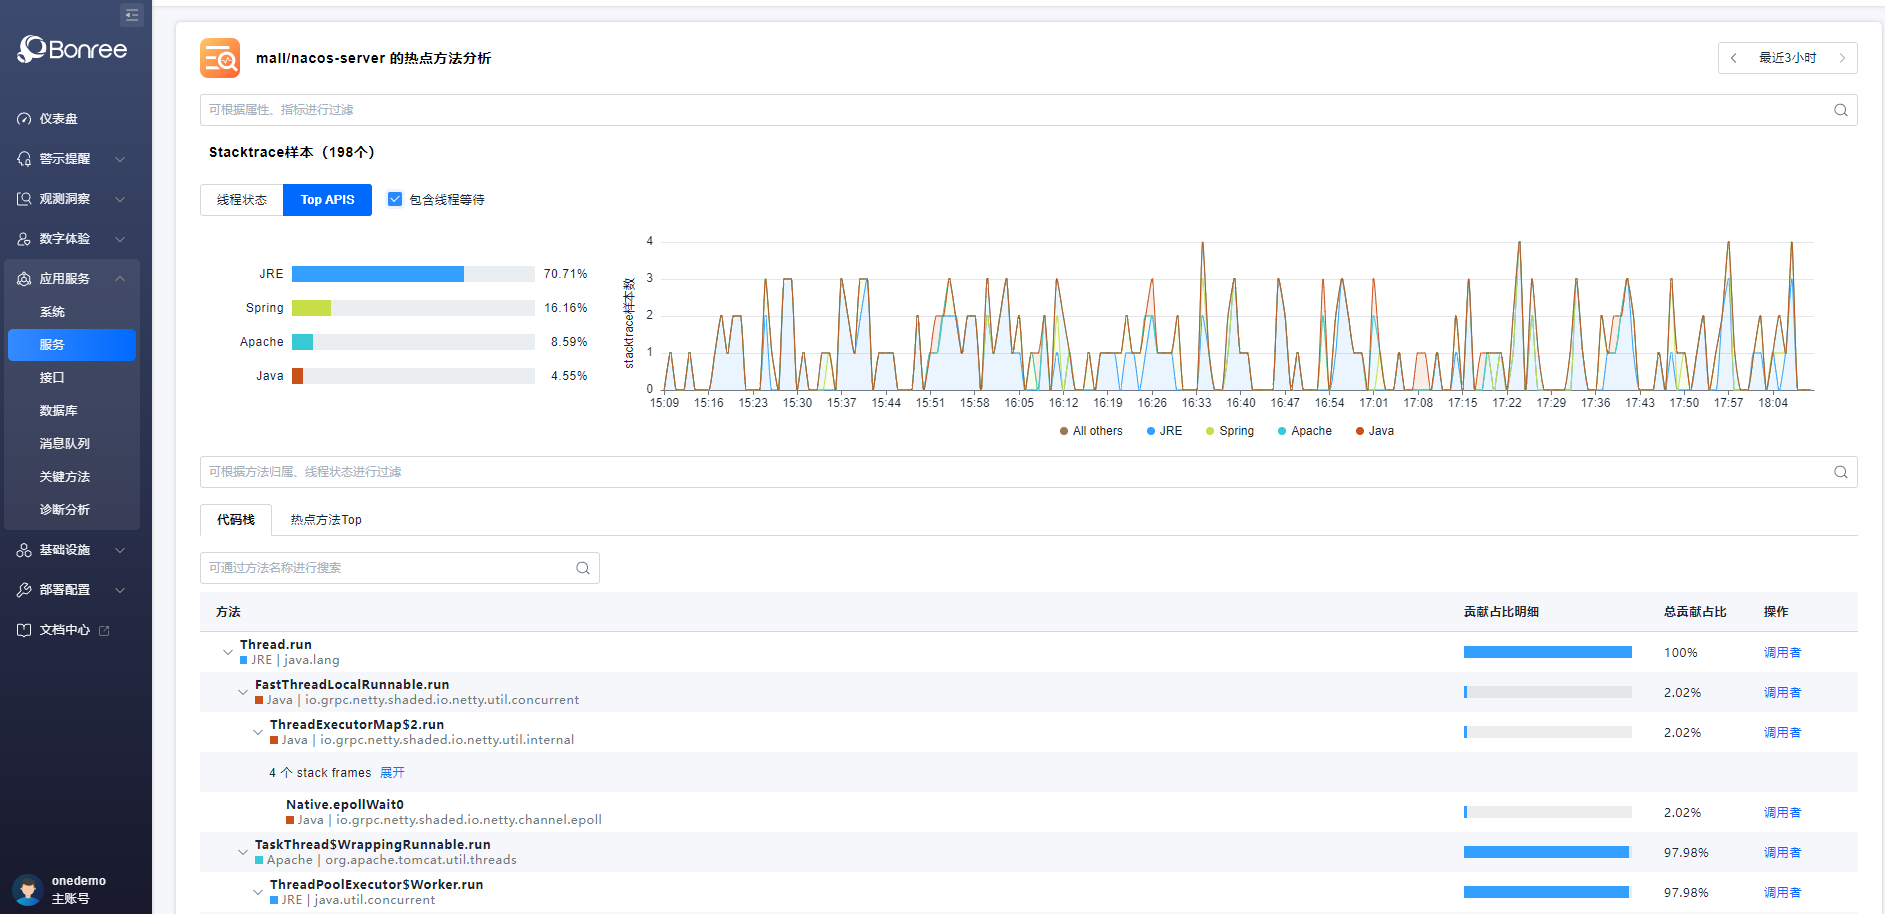Go to next time range with the right arrow
Screen dimensions: 1885x914
pos(1842,58)
